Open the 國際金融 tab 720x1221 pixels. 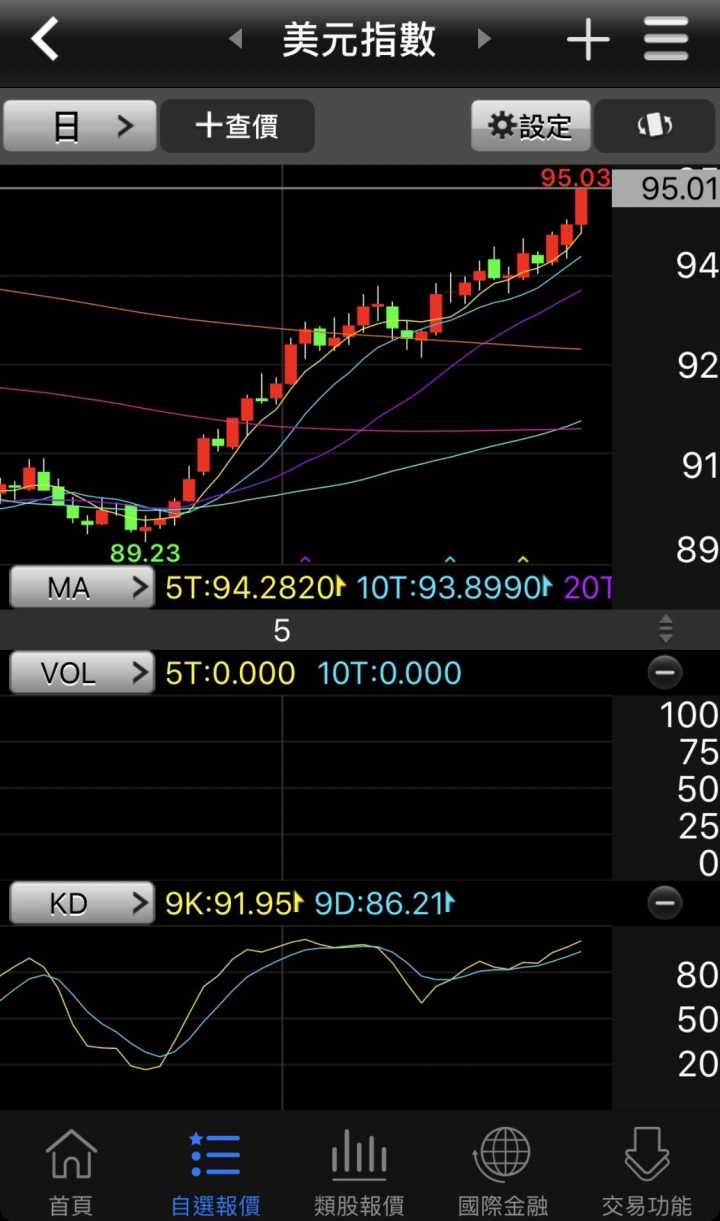tap(503, 1172)
